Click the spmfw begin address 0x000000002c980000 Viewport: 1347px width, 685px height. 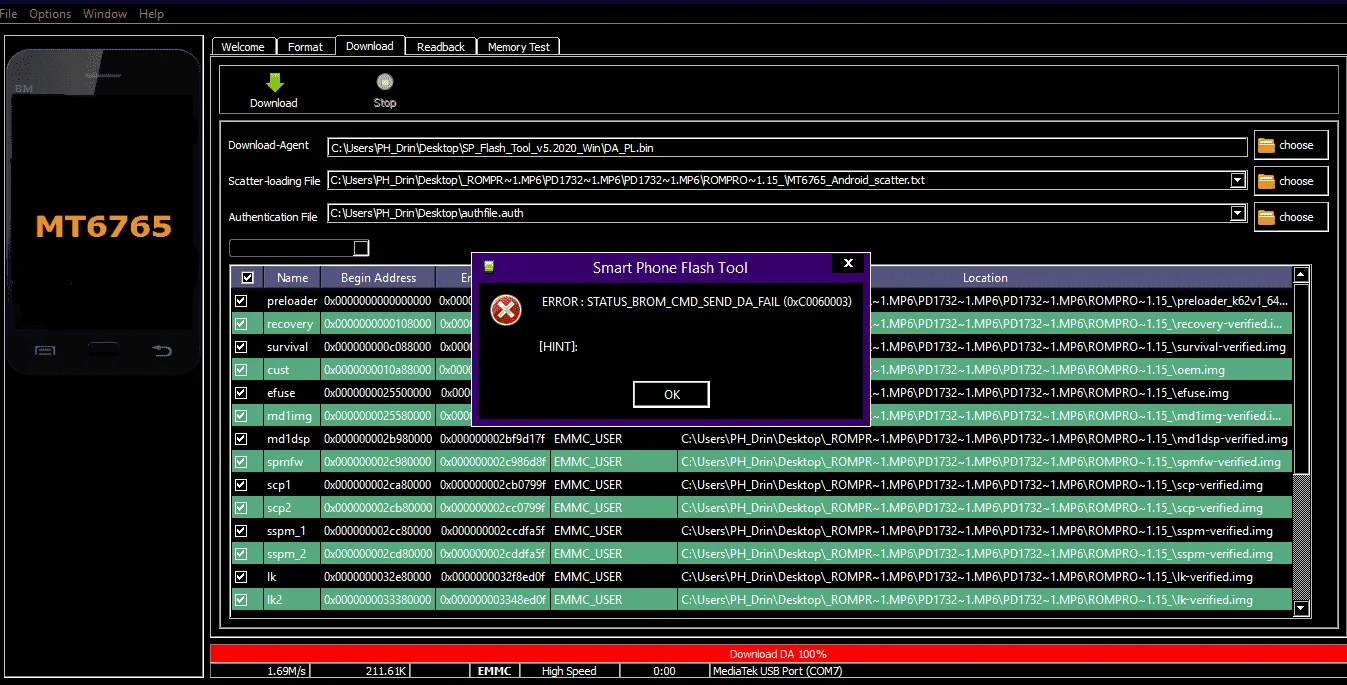pyautogui.click(x=378, y=462)
